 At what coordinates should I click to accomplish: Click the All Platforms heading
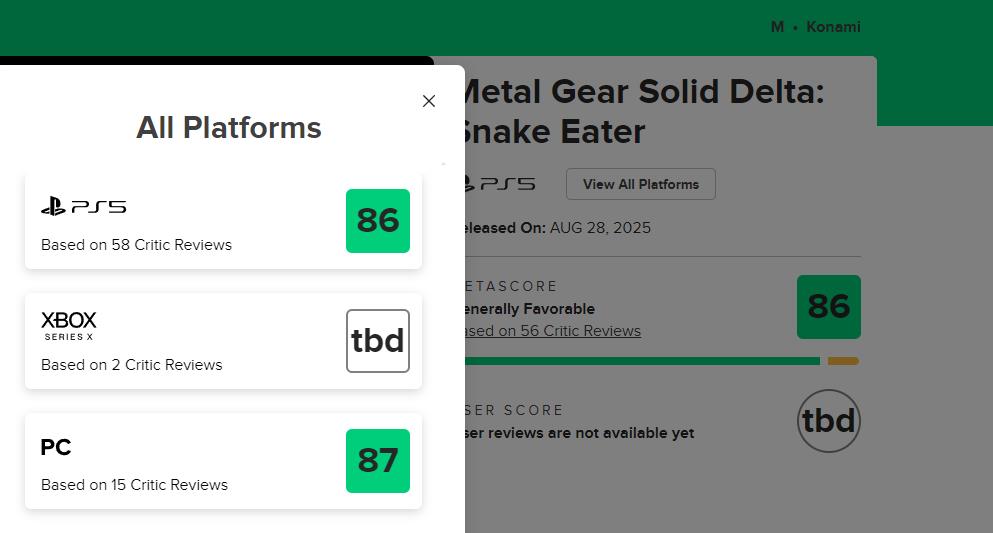[x=229, y=128]
